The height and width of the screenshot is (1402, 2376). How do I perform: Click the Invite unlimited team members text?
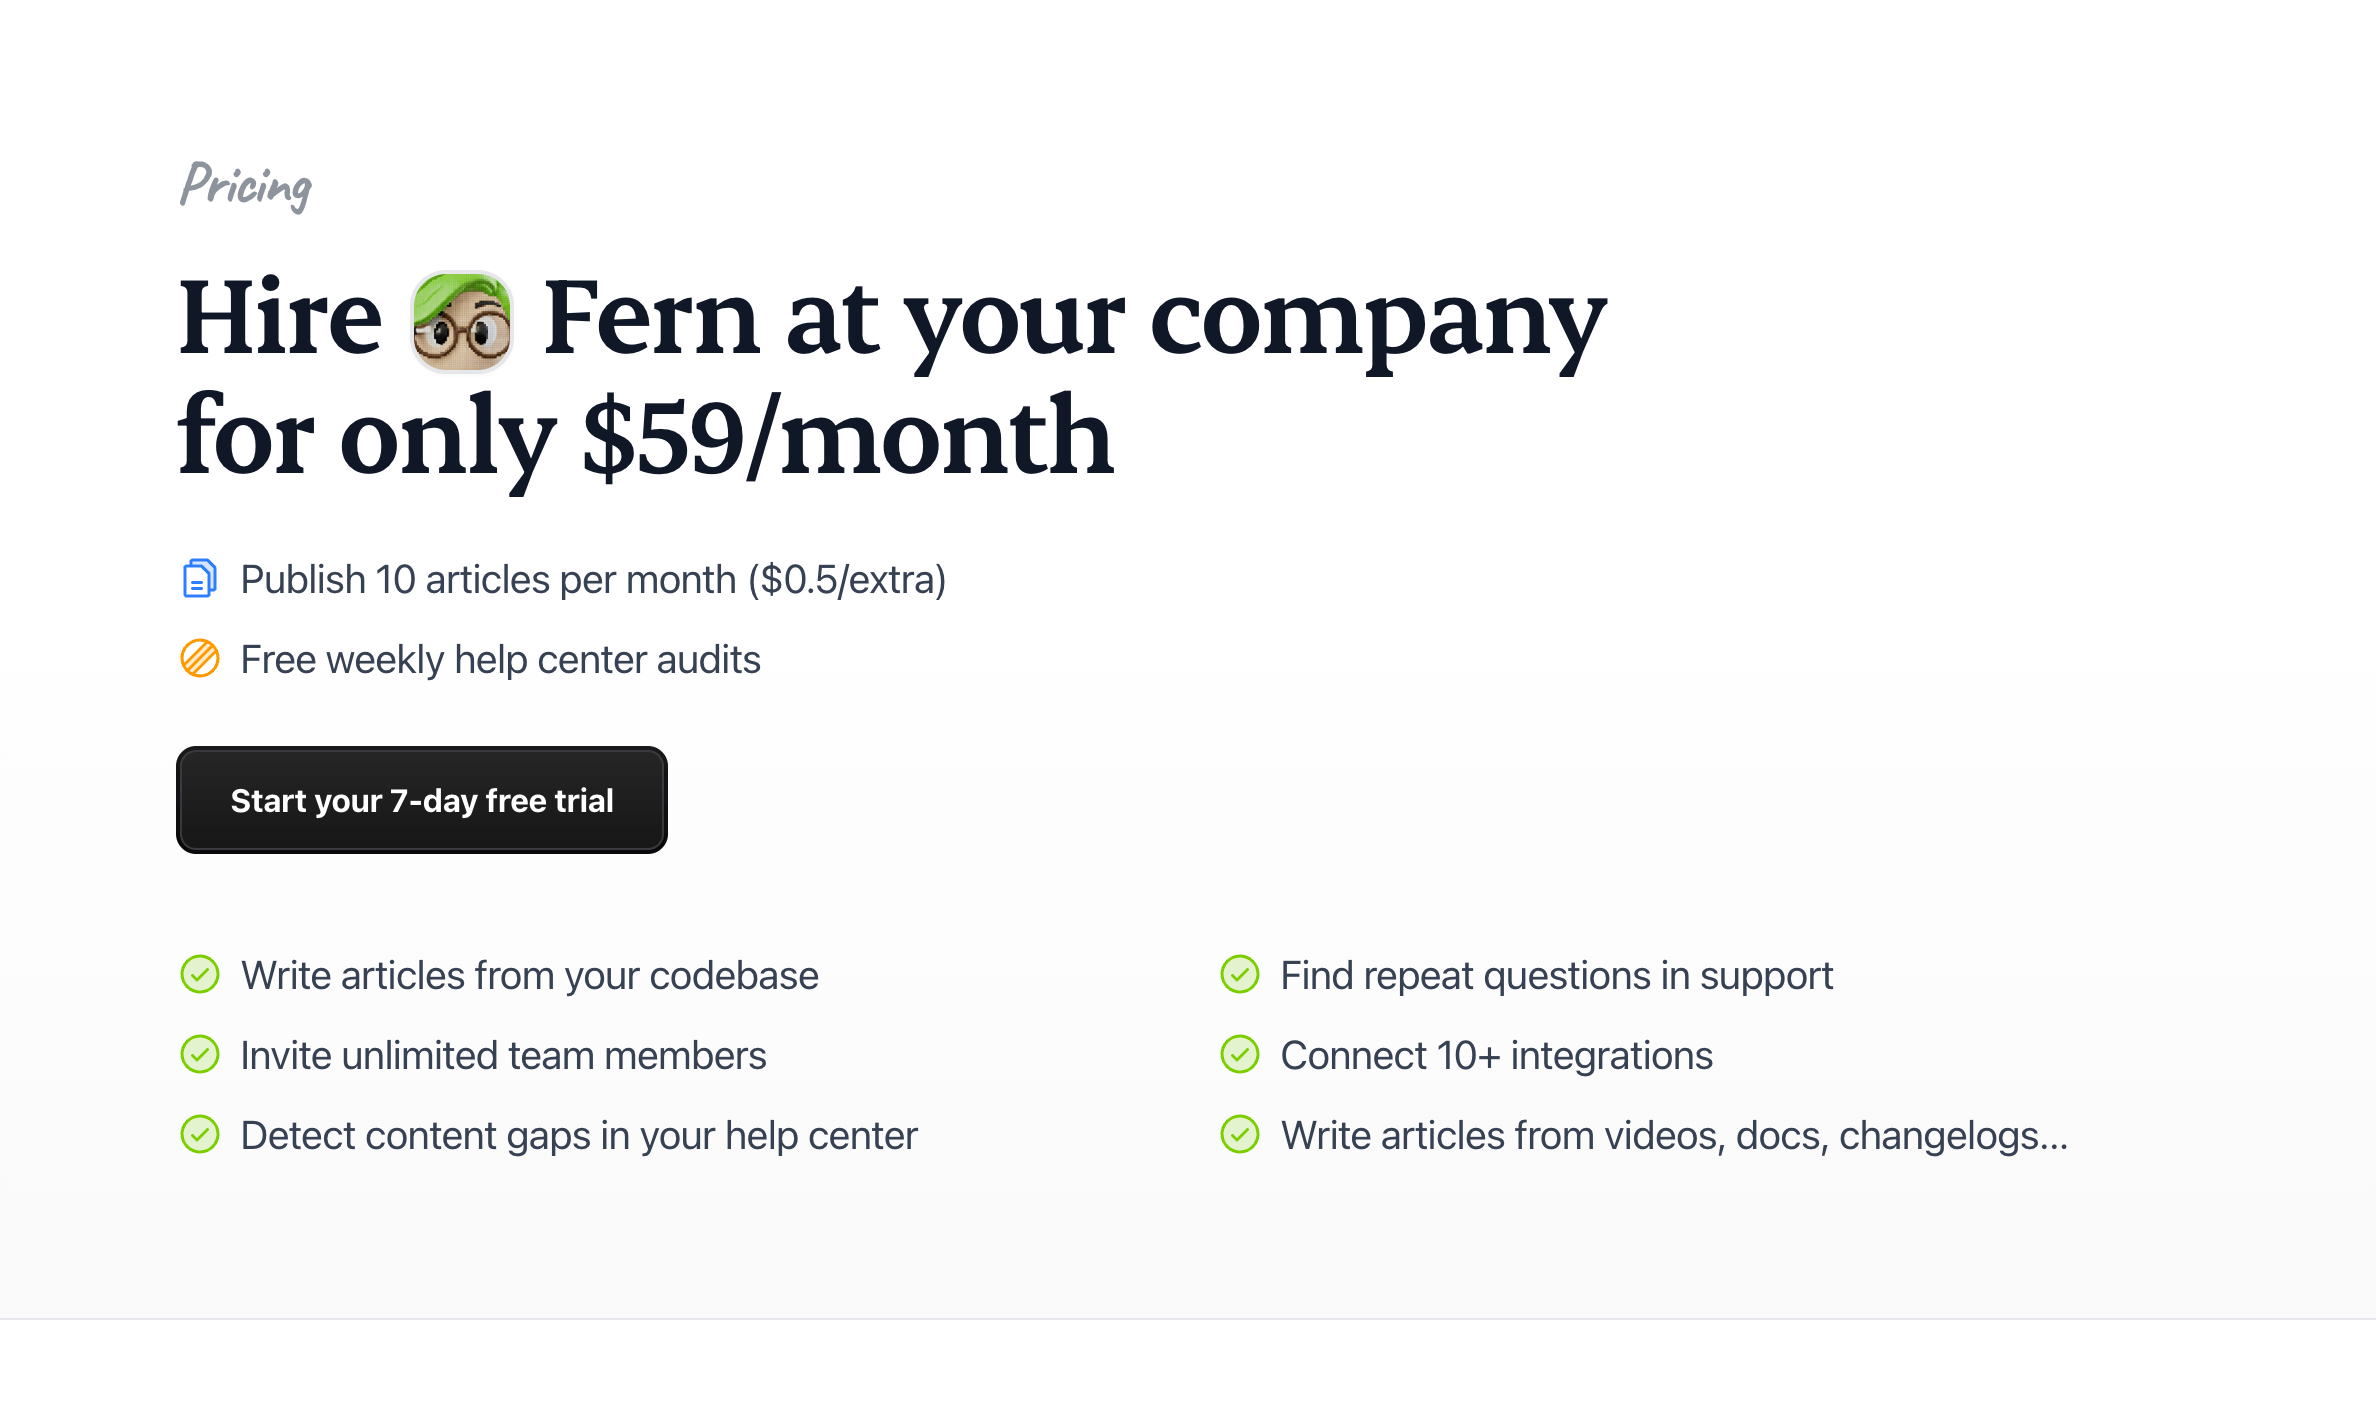tap(503, 1056)
